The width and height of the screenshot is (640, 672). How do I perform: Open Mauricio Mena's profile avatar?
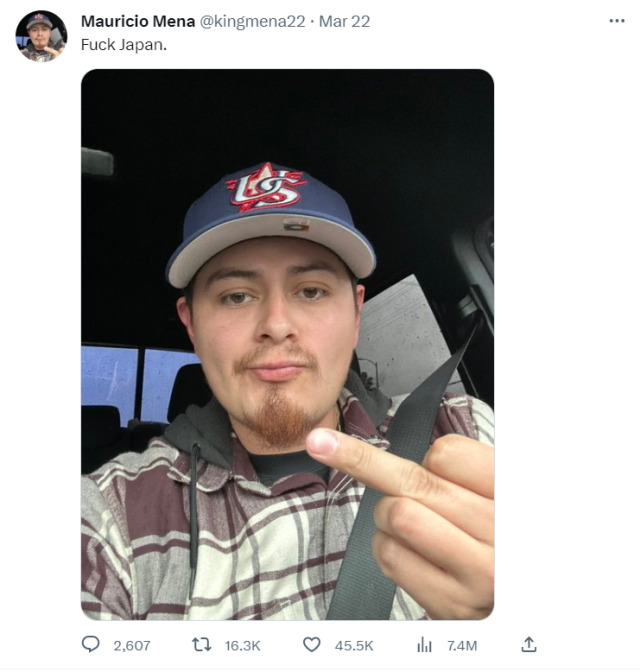coord(41,36)
